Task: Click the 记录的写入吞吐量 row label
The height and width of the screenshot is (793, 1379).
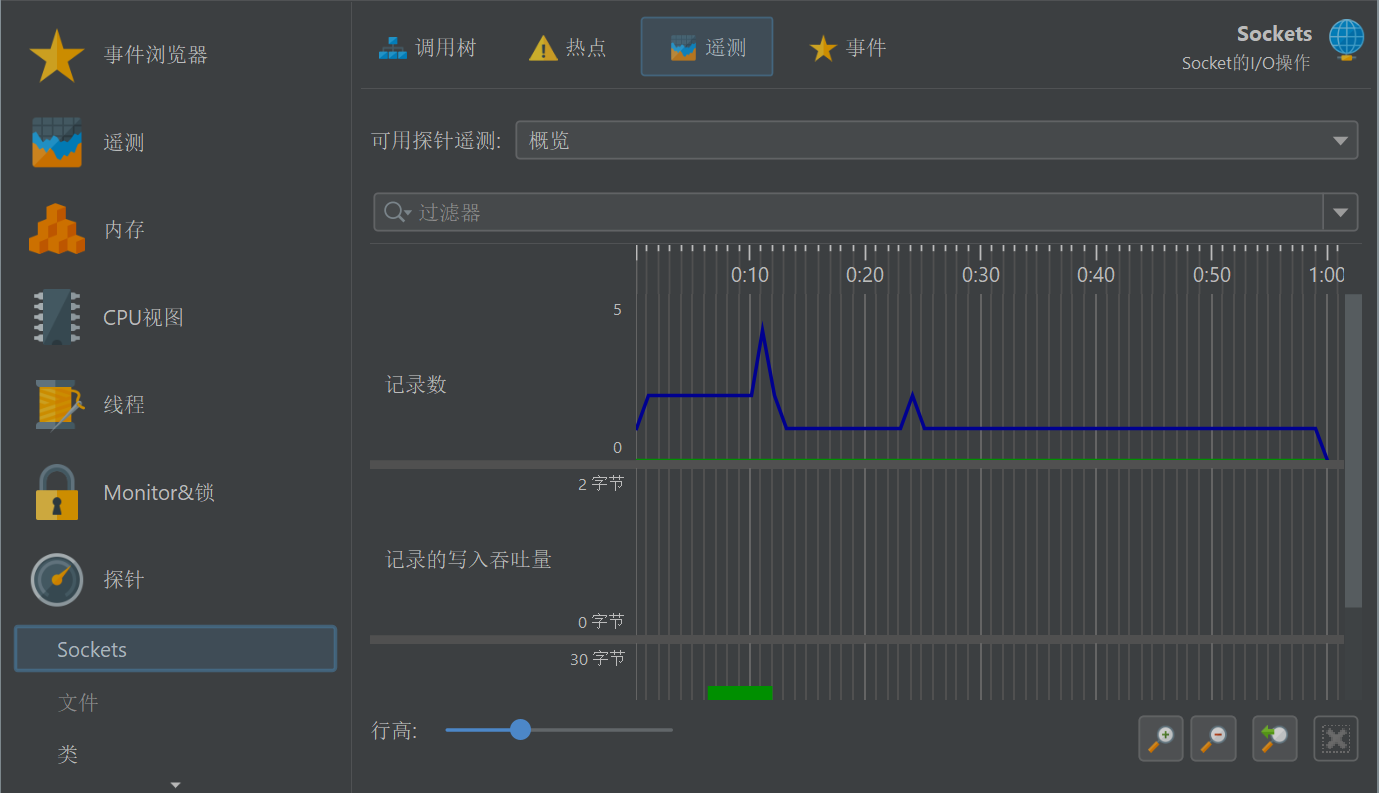Action: (469, 560)
